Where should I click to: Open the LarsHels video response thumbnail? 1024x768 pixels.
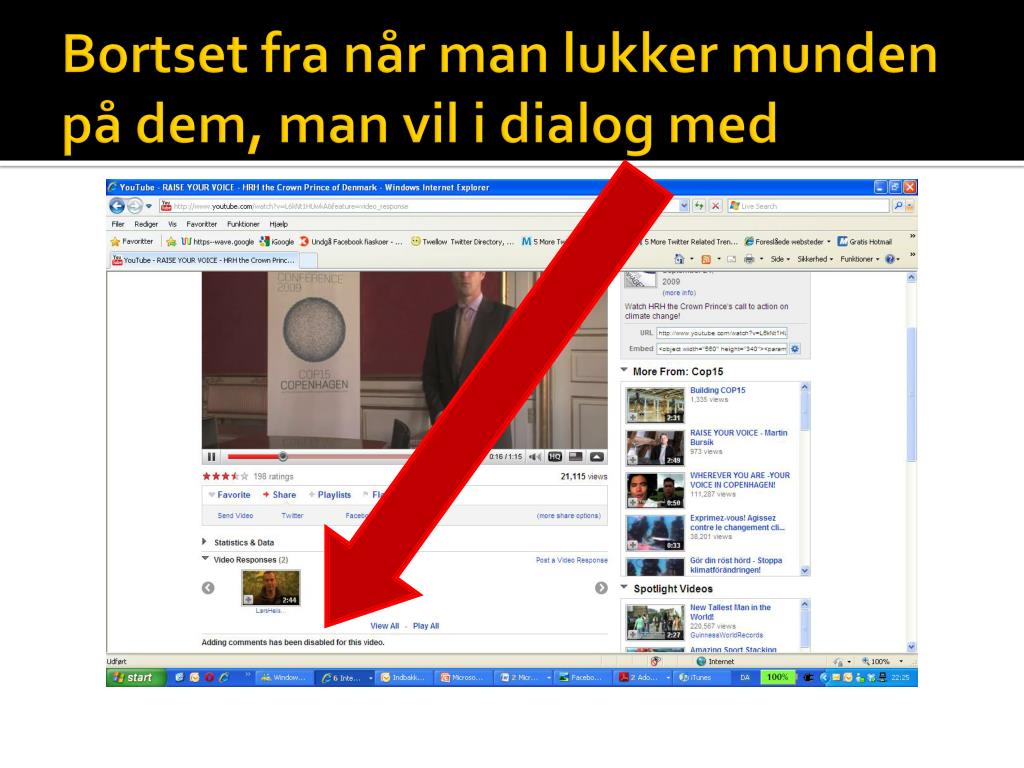(271, 588)
